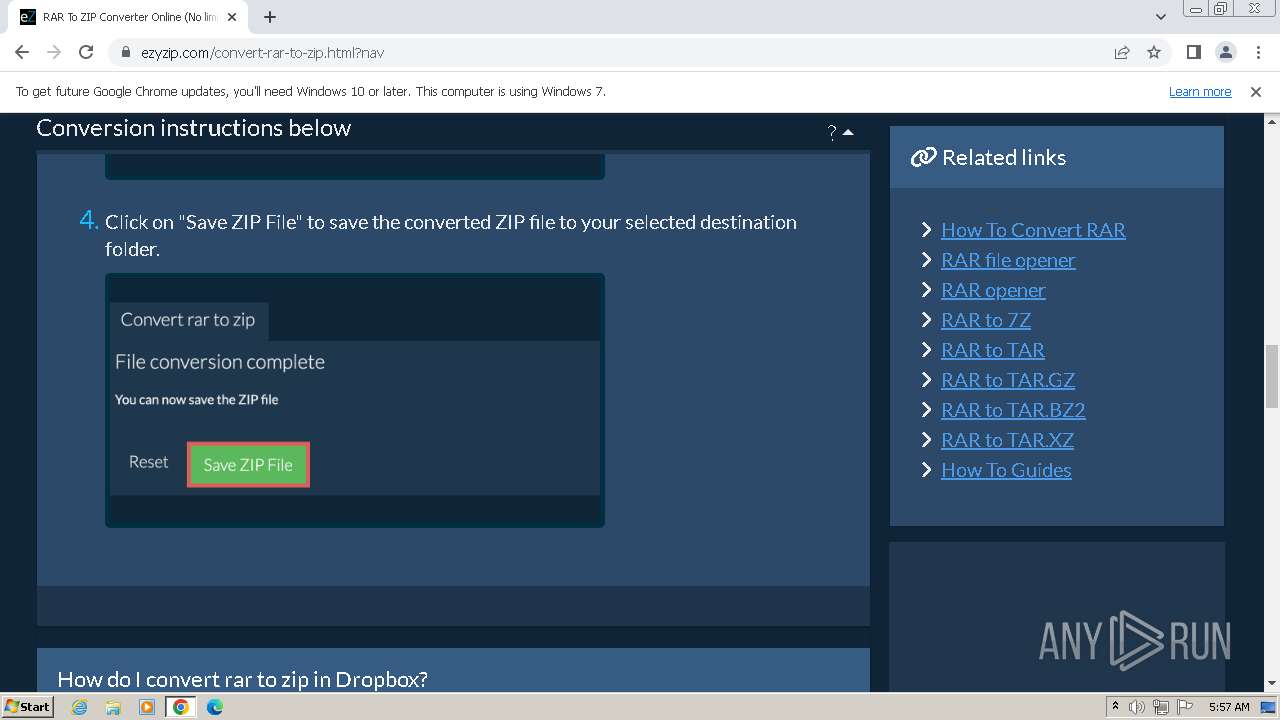Bookmark this page with star

pos(1154,52)
